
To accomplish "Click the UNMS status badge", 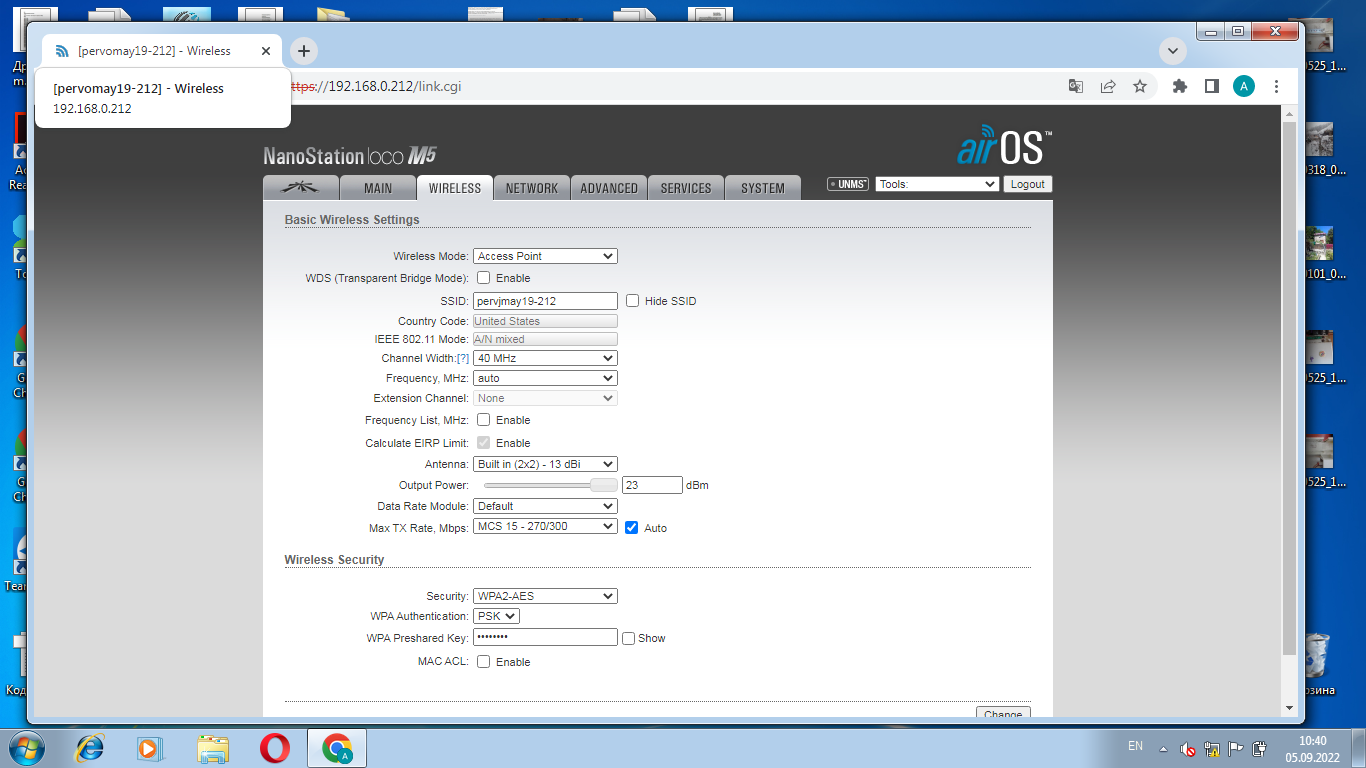I will (x=847, y=184).
